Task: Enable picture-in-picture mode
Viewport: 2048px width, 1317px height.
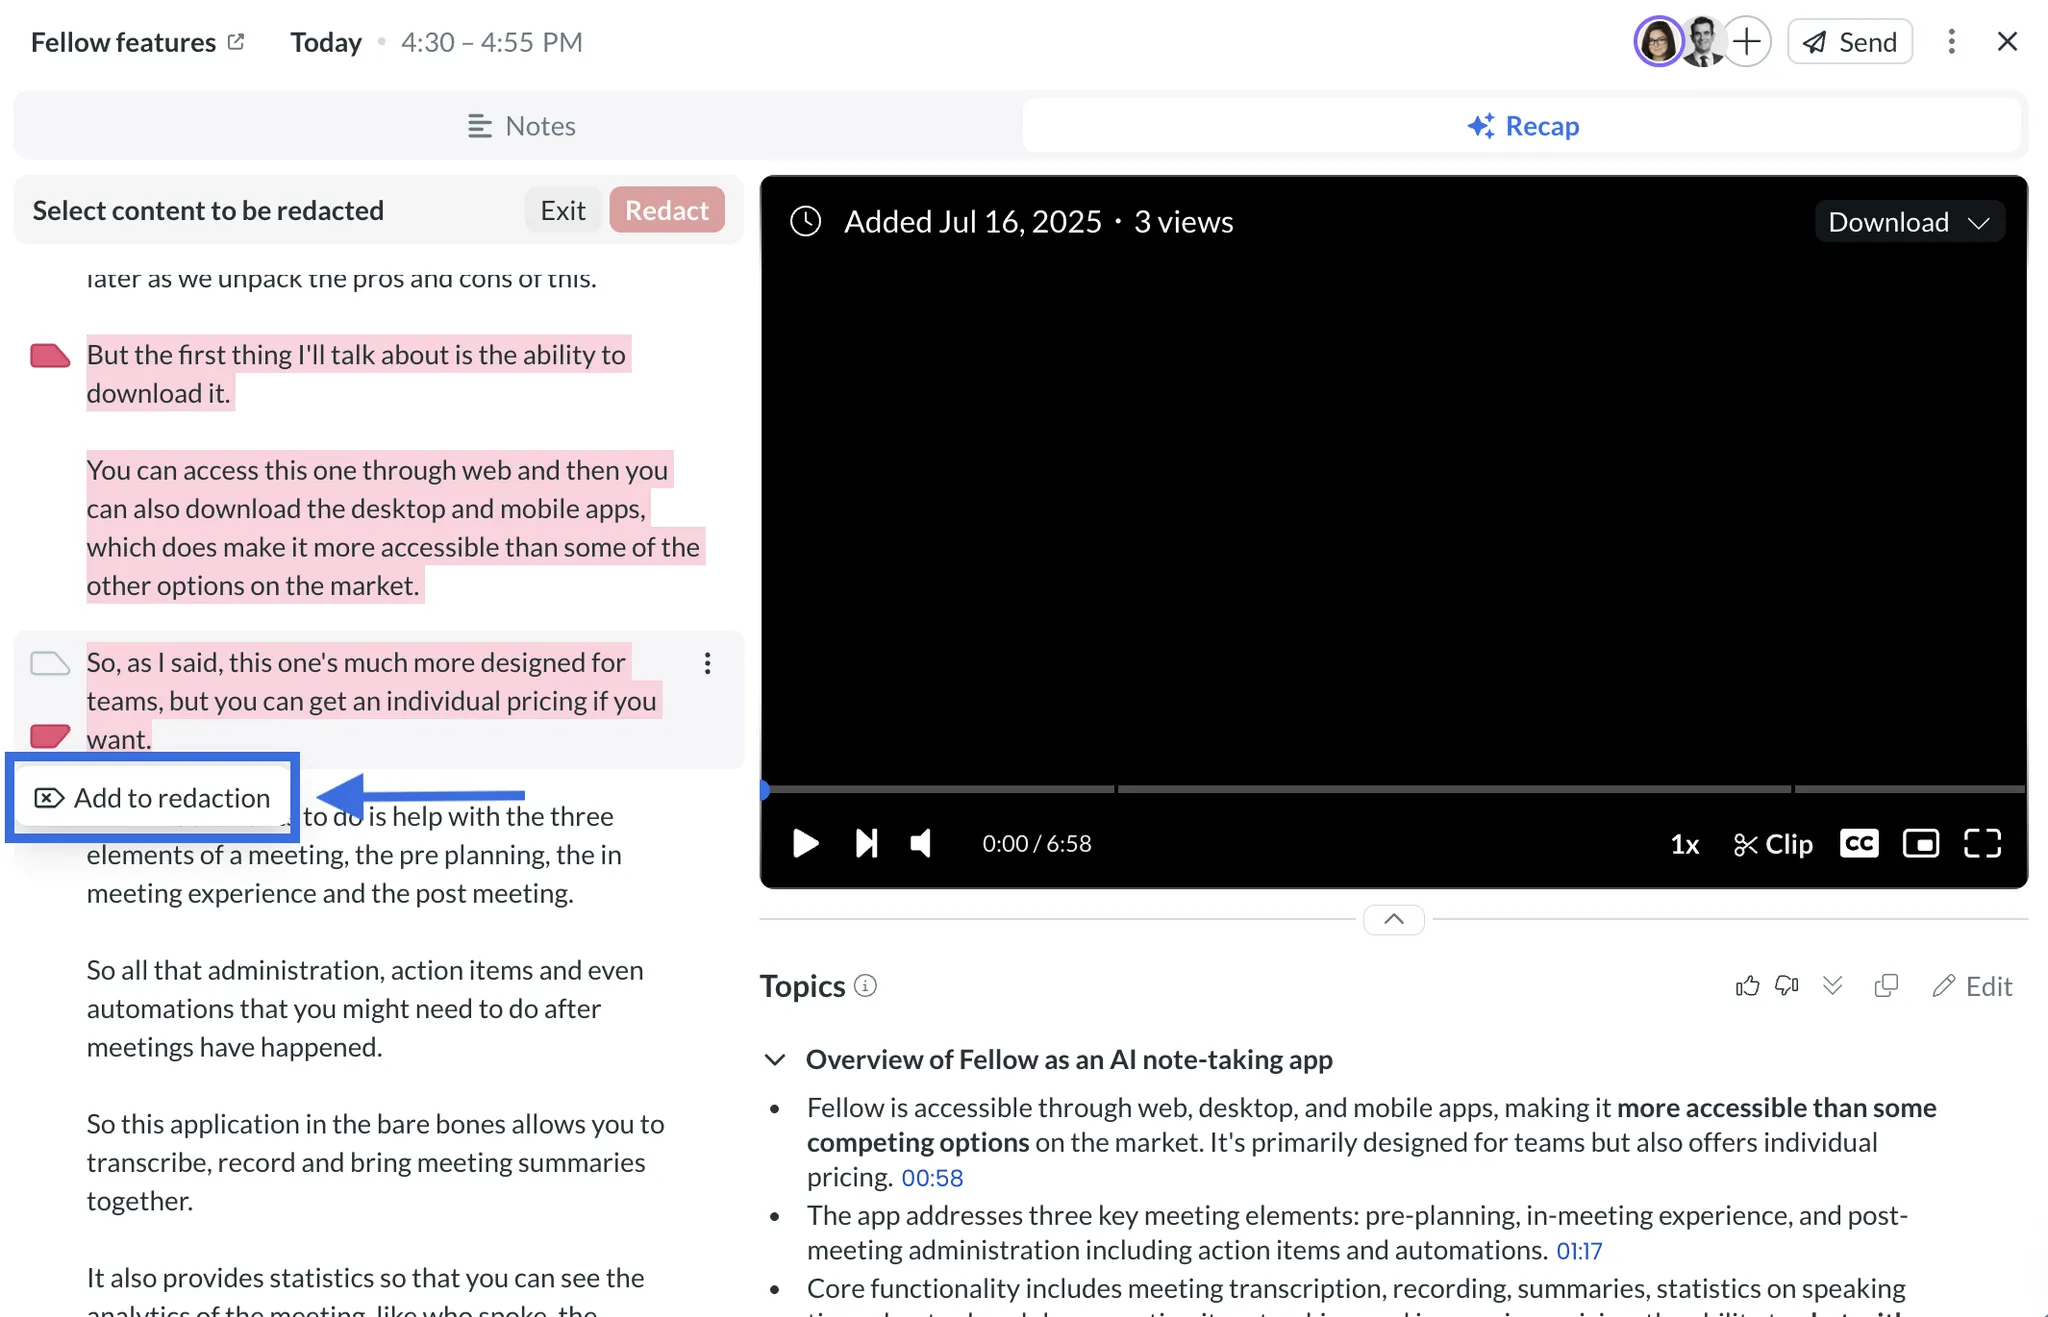Action: [x=1920, y=843]
